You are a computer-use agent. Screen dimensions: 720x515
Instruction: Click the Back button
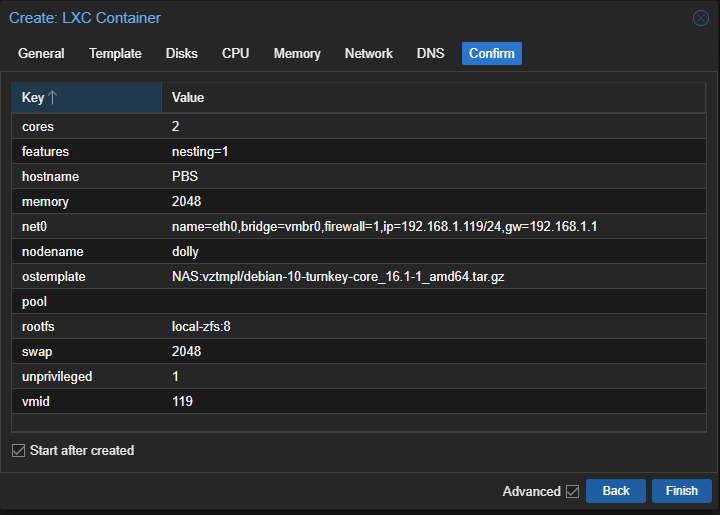616,491
